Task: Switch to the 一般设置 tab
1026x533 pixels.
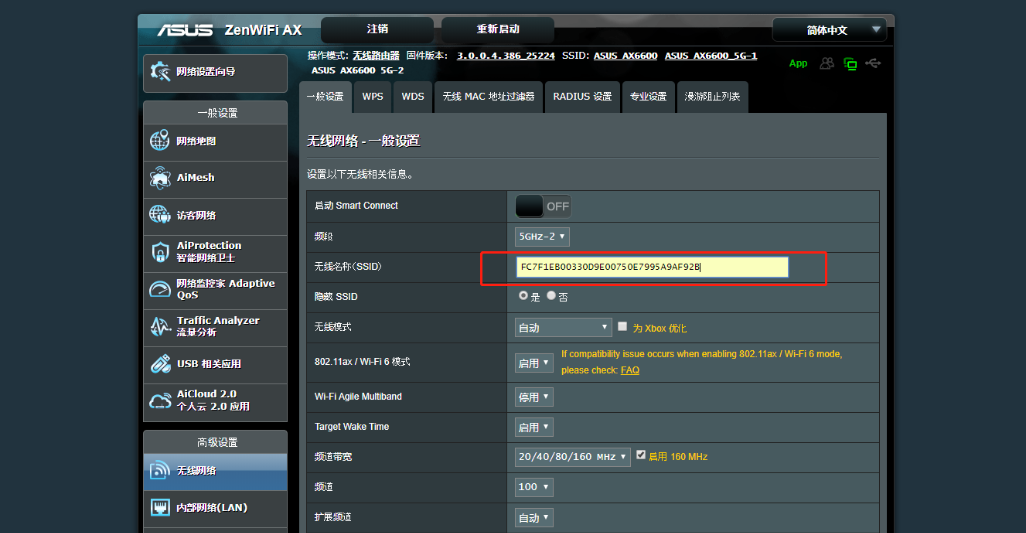Action: pos(325,97)
